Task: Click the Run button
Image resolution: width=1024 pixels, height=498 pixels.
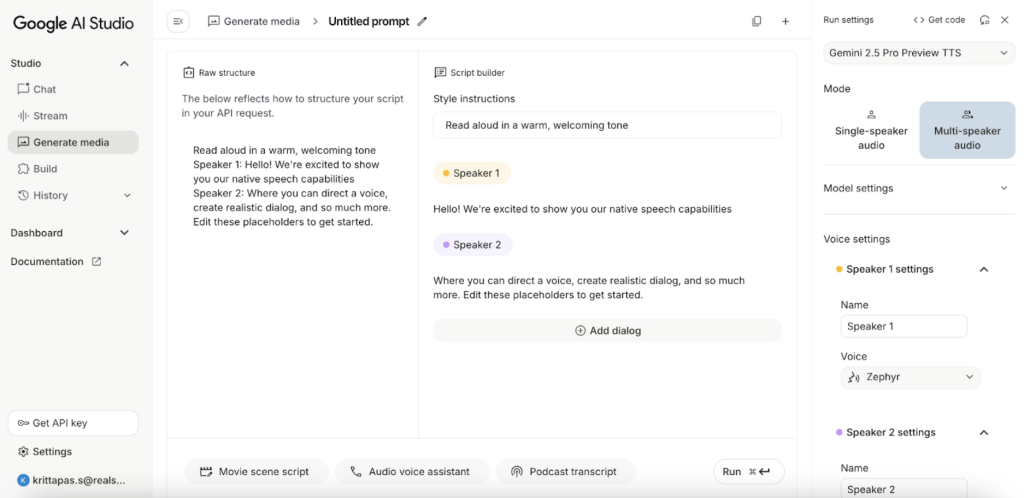Action: click(x=748, y=472)
